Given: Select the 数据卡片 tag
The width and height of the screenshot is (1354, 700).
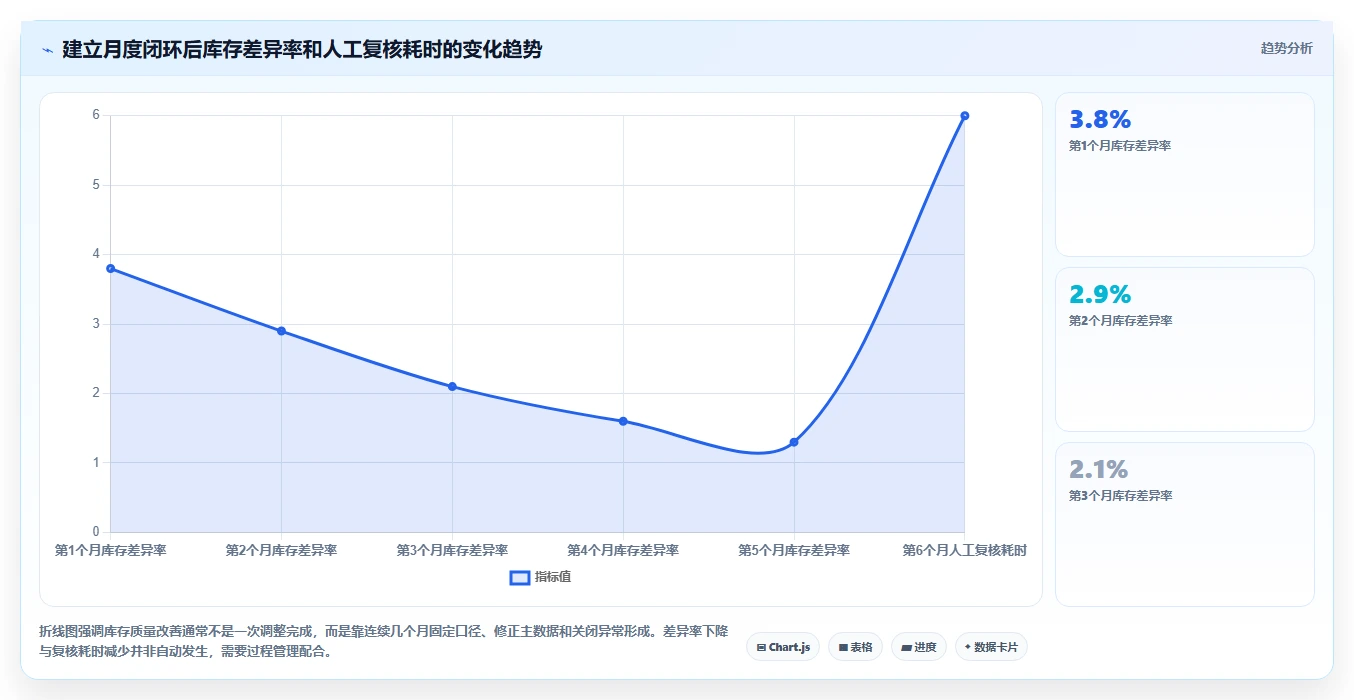Looking at the screenshot, I should [x=991, y=647].
